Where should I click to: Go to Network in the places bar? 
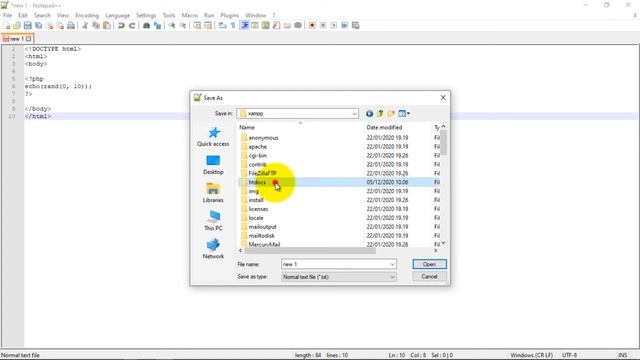[x=213, y=249]
